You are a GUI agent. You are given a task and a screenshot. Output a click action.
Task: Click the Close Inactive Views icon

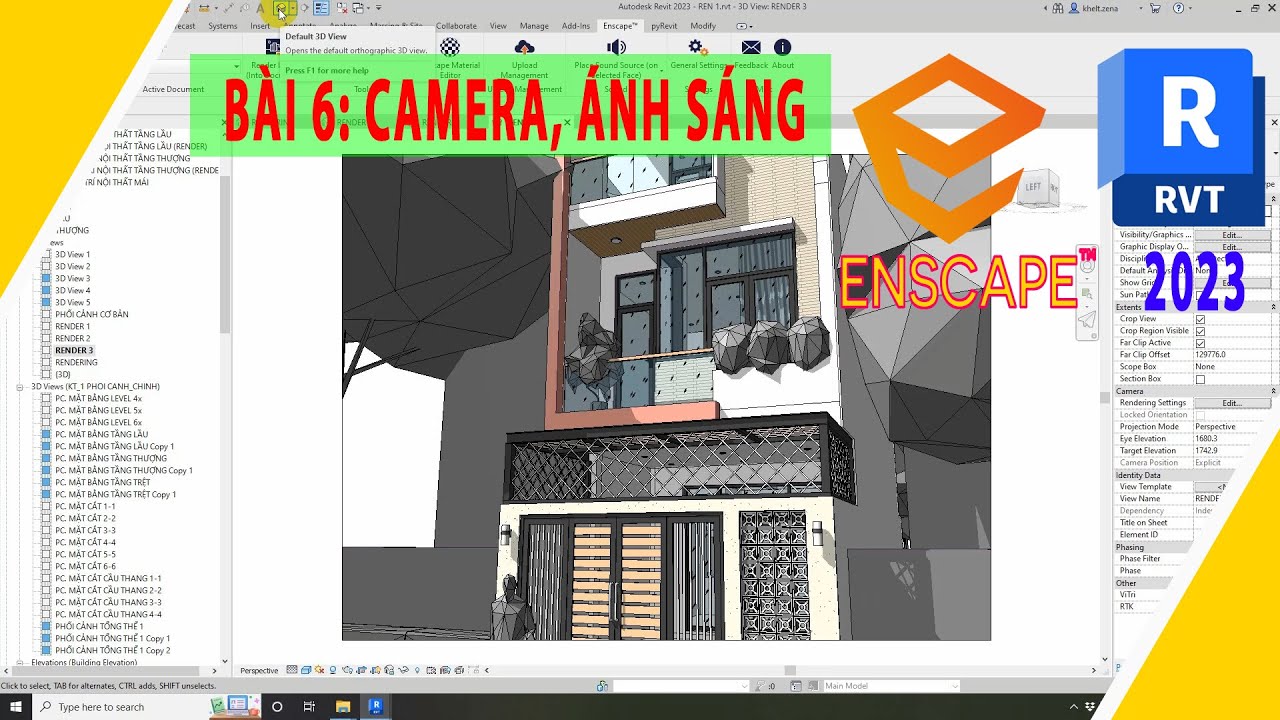pos(340,8)
